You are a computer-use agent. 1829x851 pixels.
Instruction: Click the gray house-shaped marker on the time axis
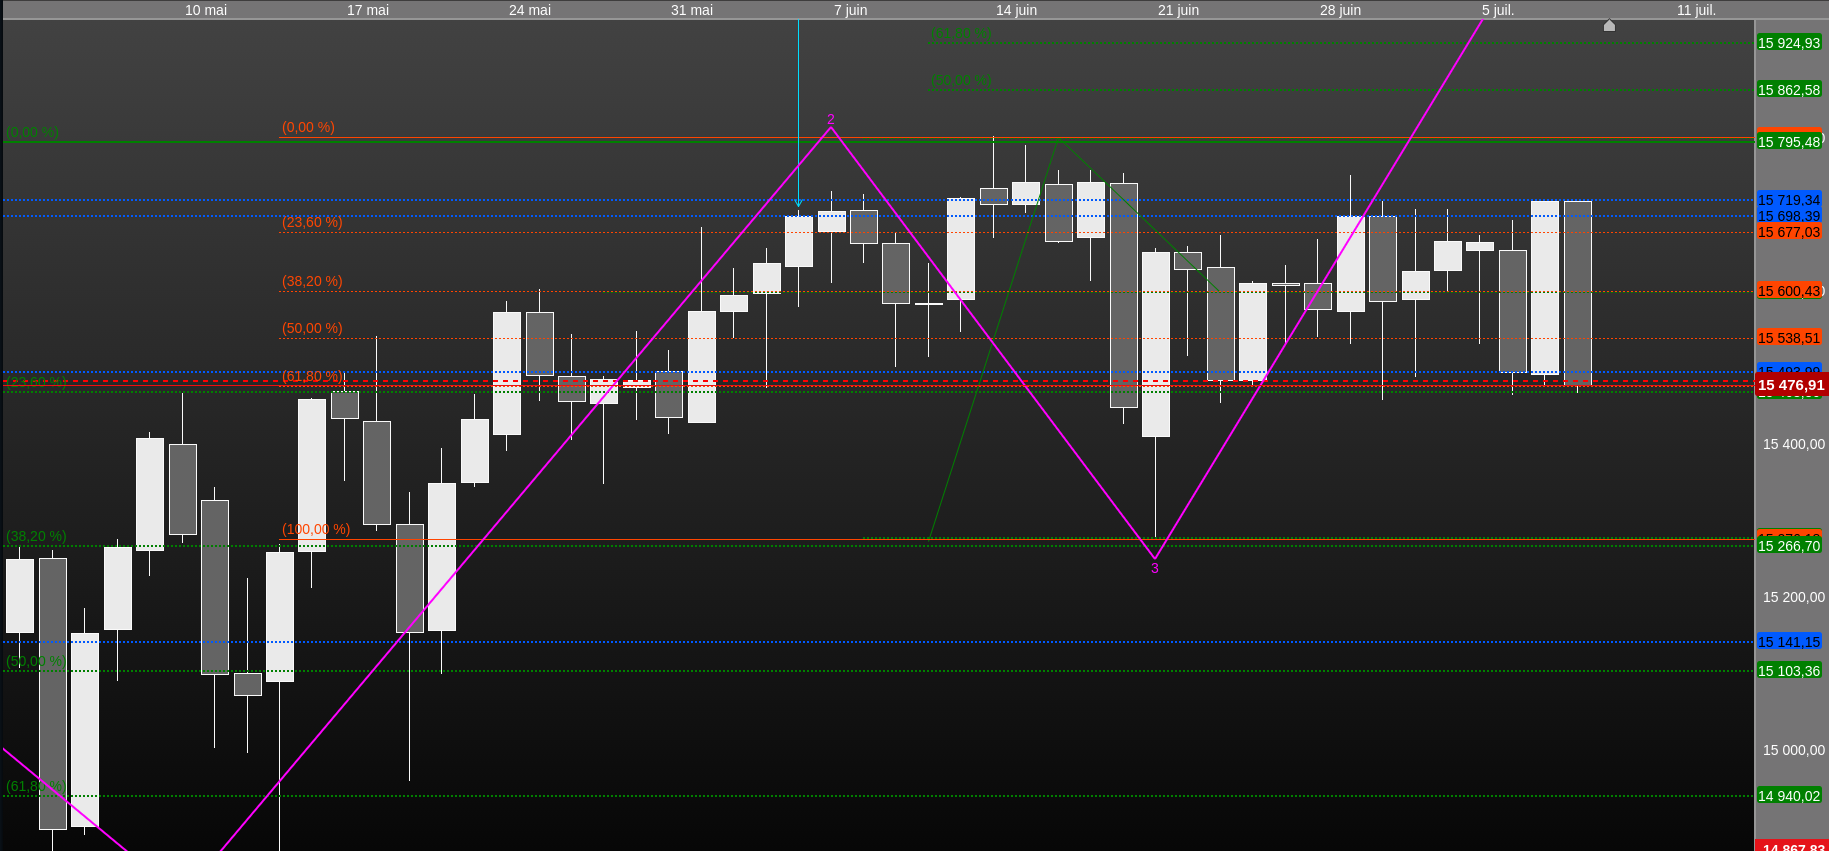click(x=1609, y=25)
